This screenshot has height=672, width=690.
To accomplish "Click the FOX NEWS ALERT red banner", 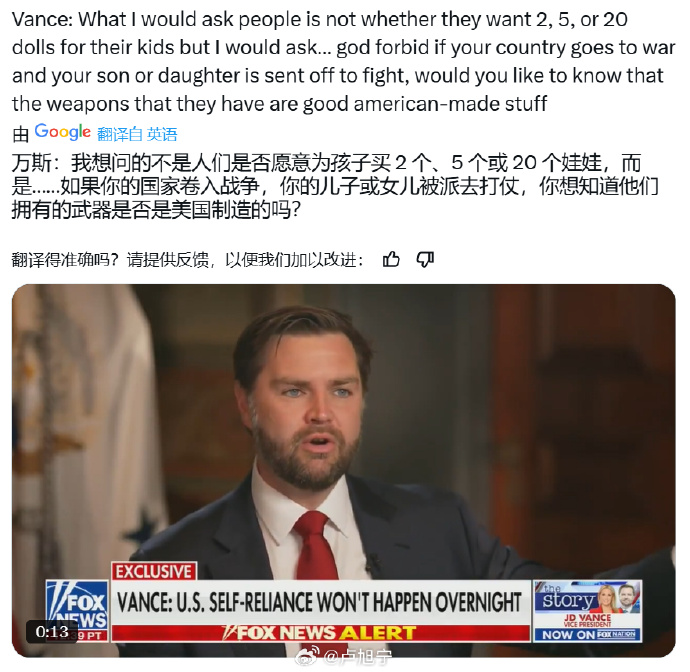I will [320, 632].
